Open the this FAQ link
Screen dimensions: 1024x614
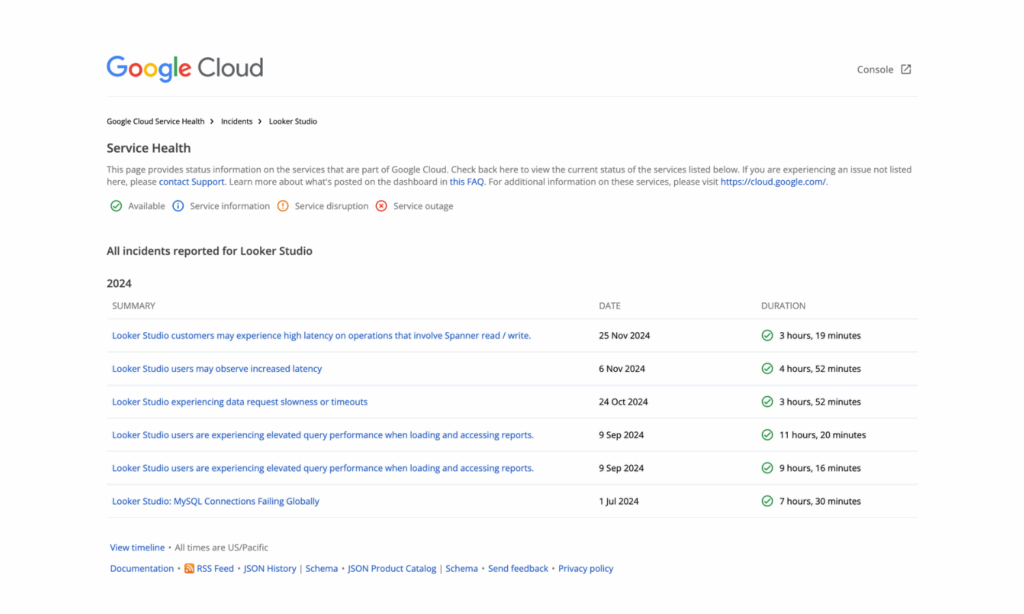point(466,182)
